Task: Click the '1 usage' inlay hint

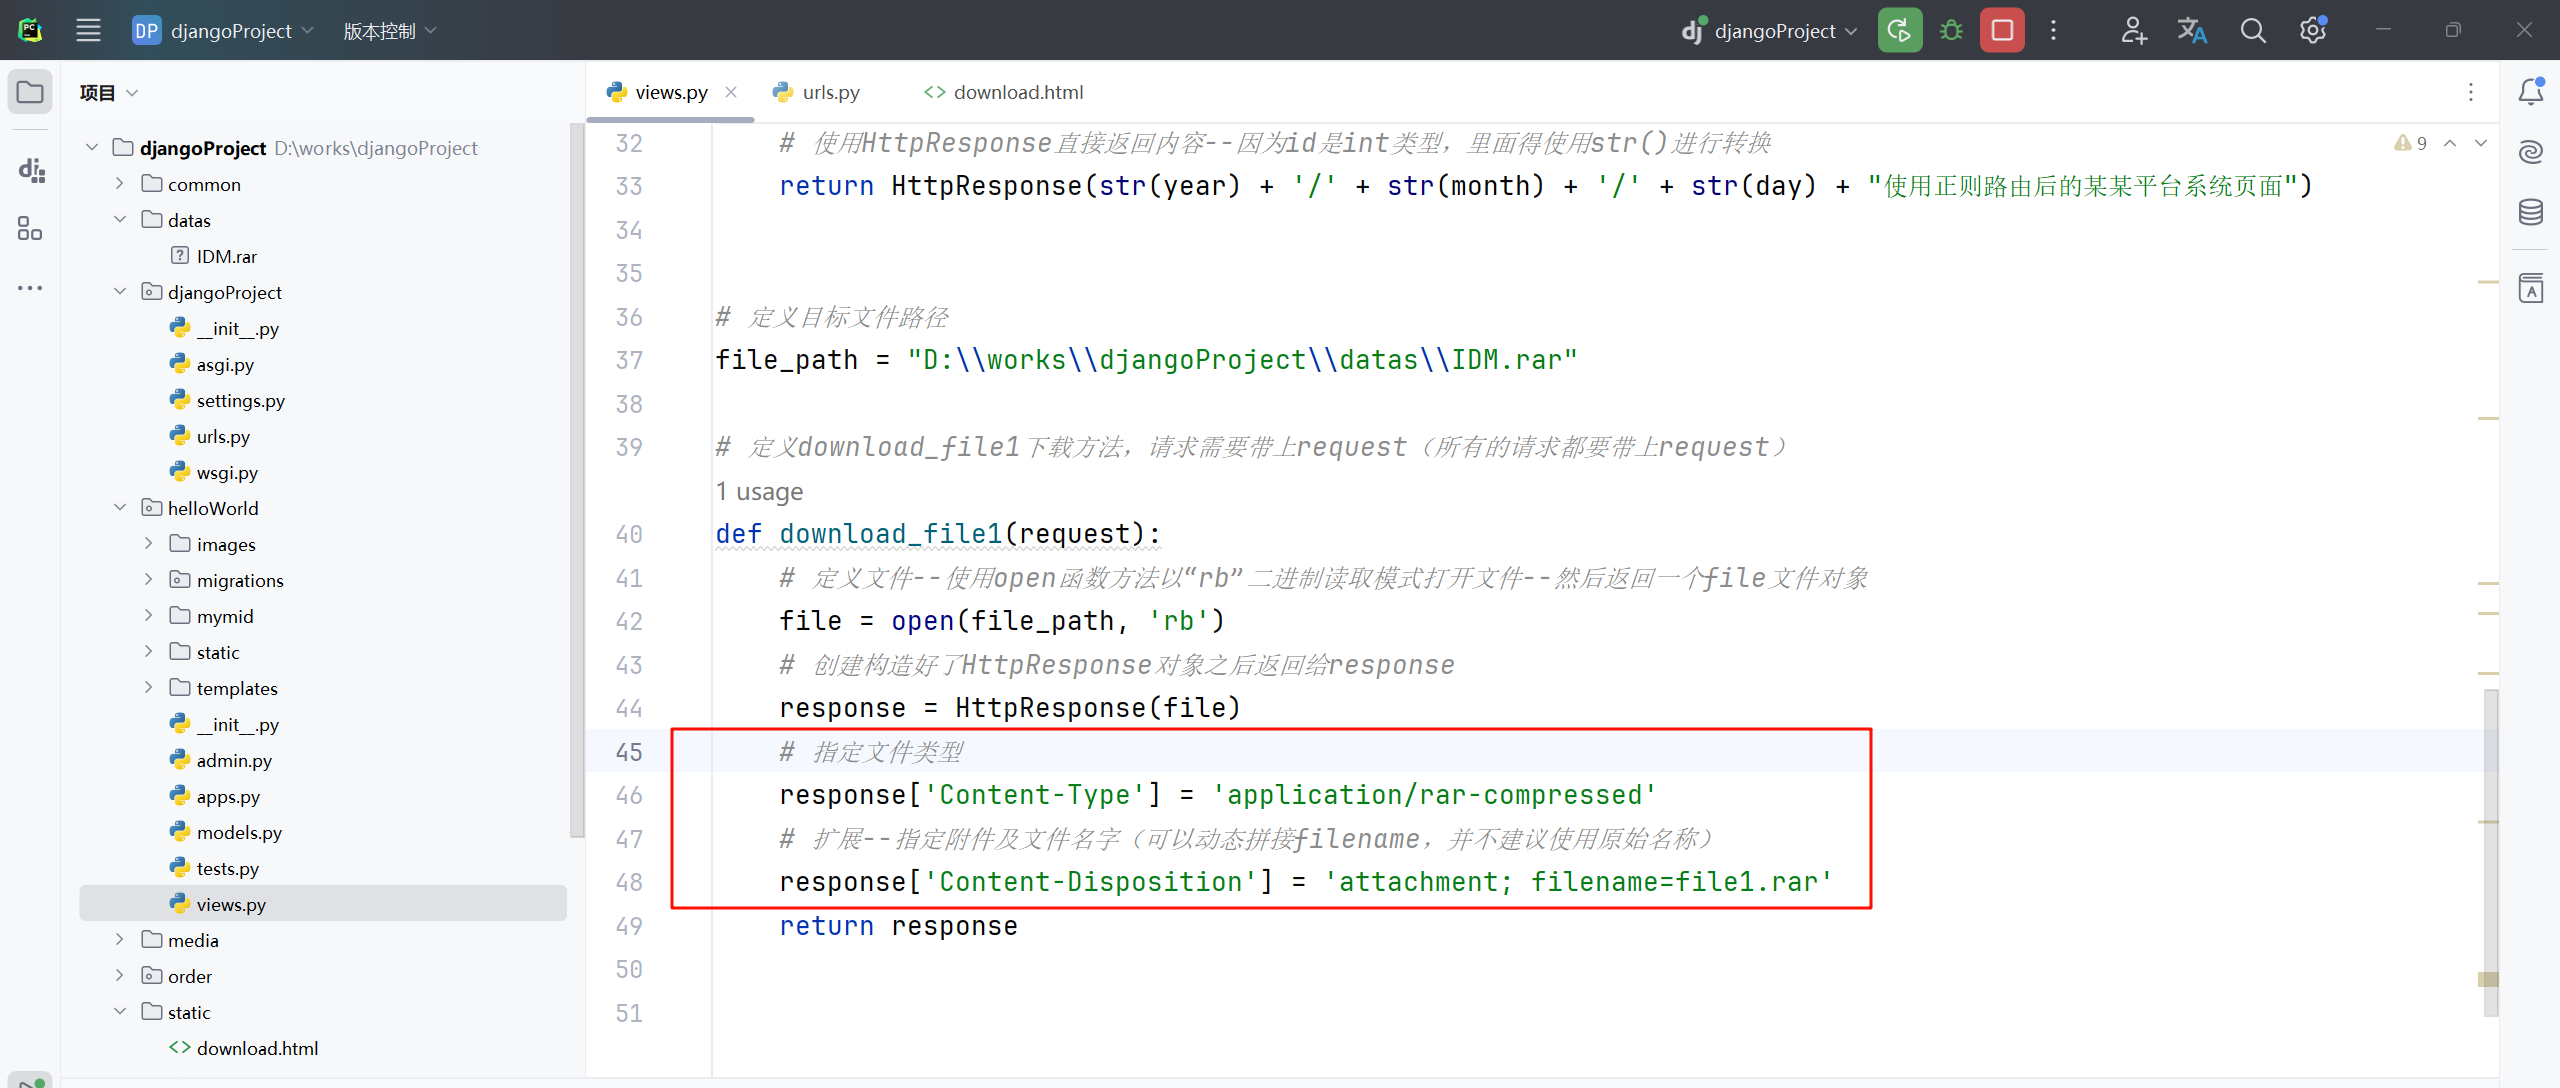Action: [x=759, y=492]
